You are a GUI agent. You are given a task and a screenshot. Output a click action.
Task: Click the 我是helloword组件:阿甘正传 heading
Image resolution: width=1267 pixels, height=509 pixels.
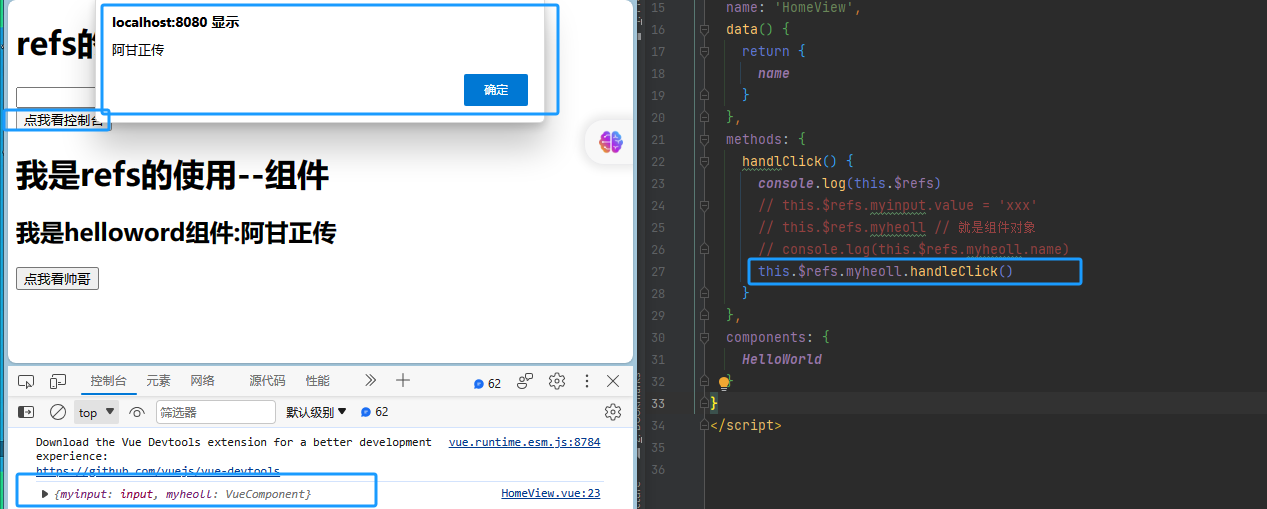point(176,233)
